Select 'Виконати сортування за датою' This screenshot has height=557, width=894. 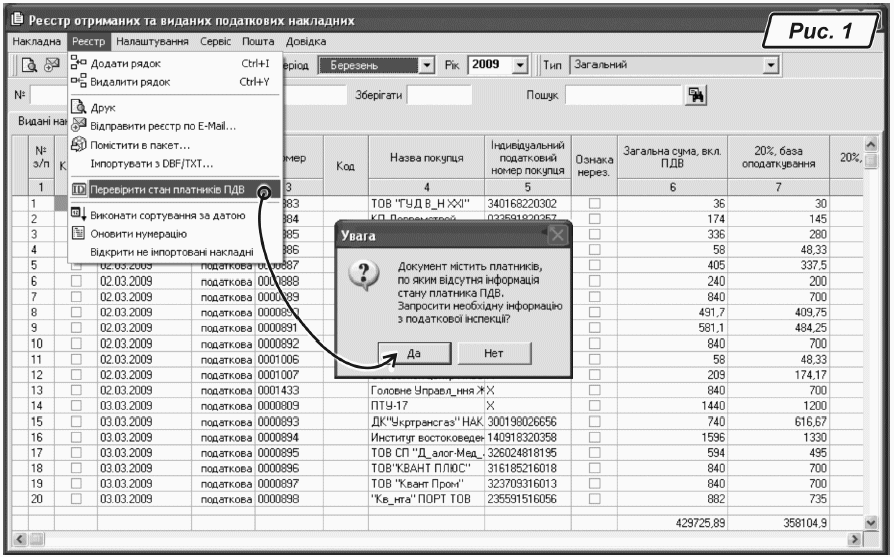point(167,214)
